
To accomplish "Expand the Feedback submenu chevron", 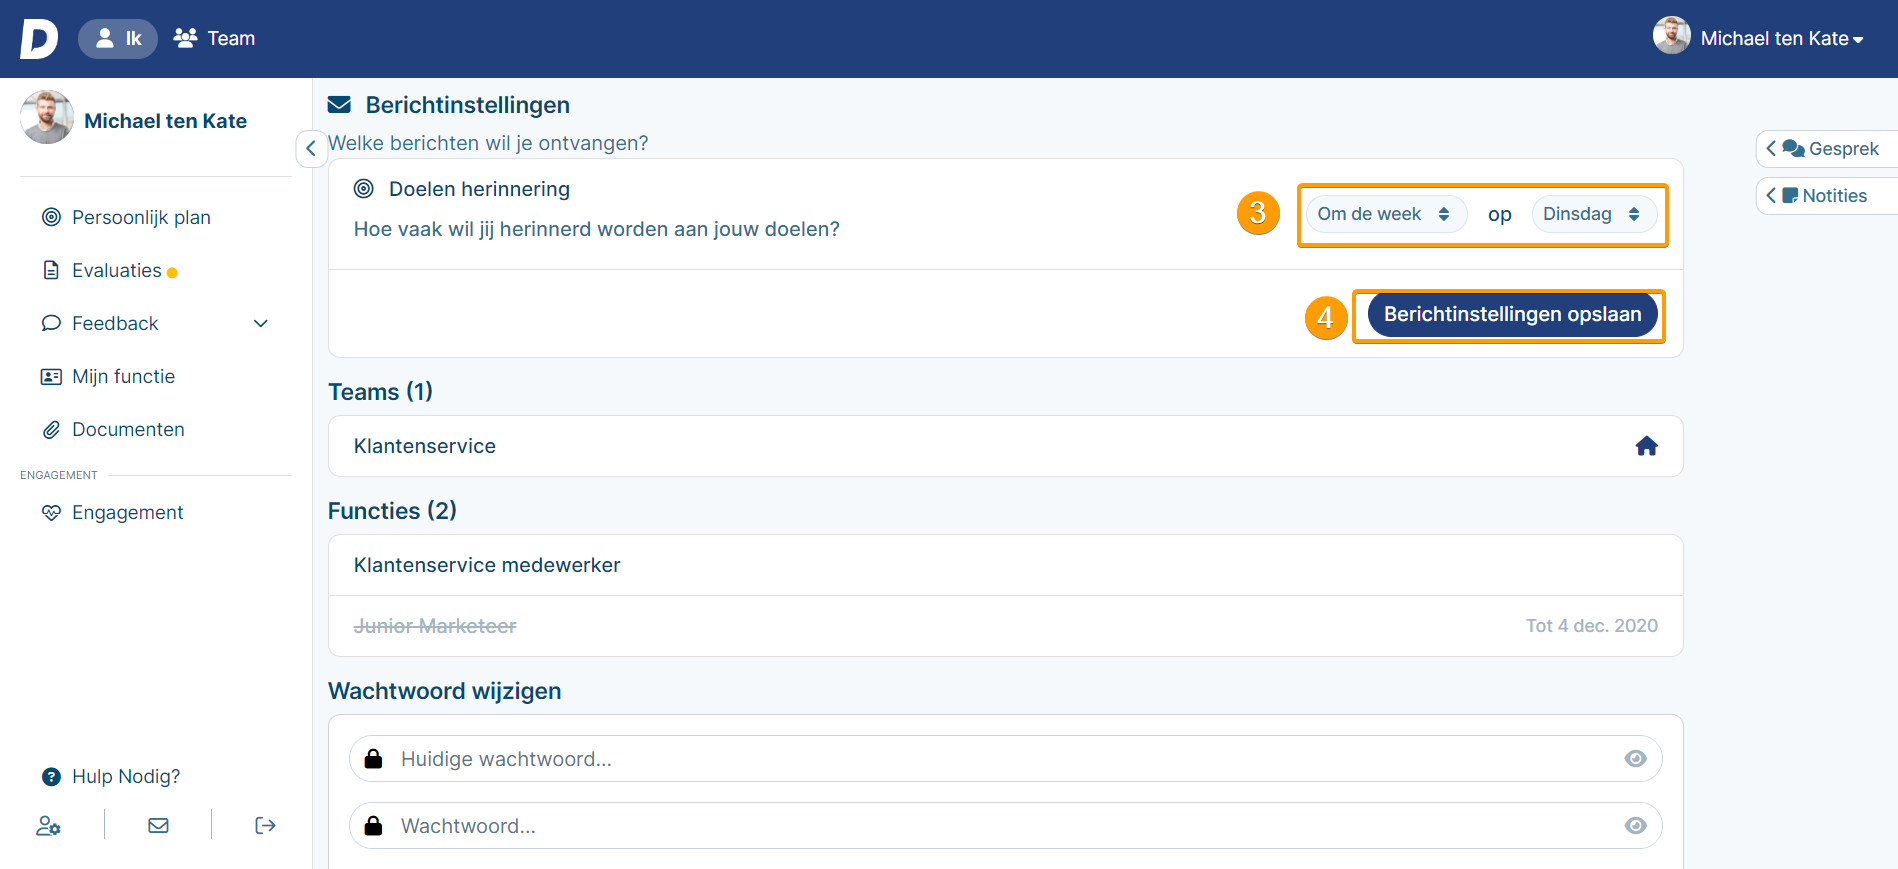I will click(261, 323).
